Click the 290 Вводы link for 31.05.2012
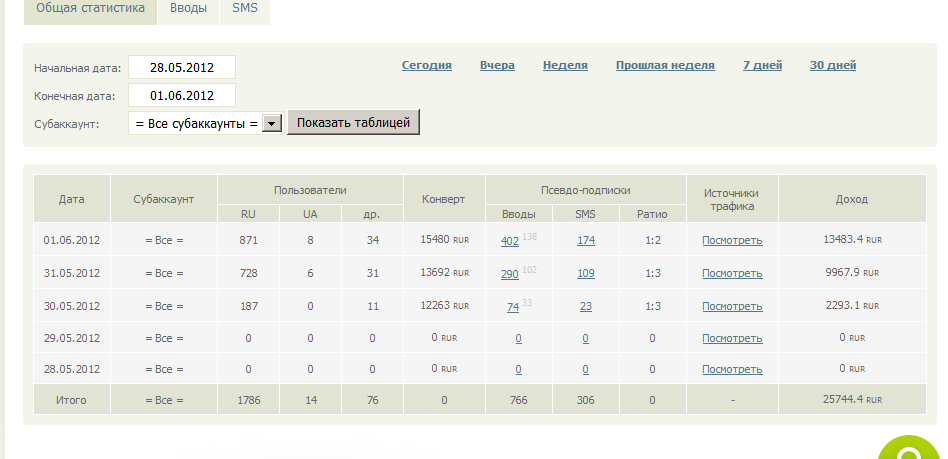 point(510,274)
